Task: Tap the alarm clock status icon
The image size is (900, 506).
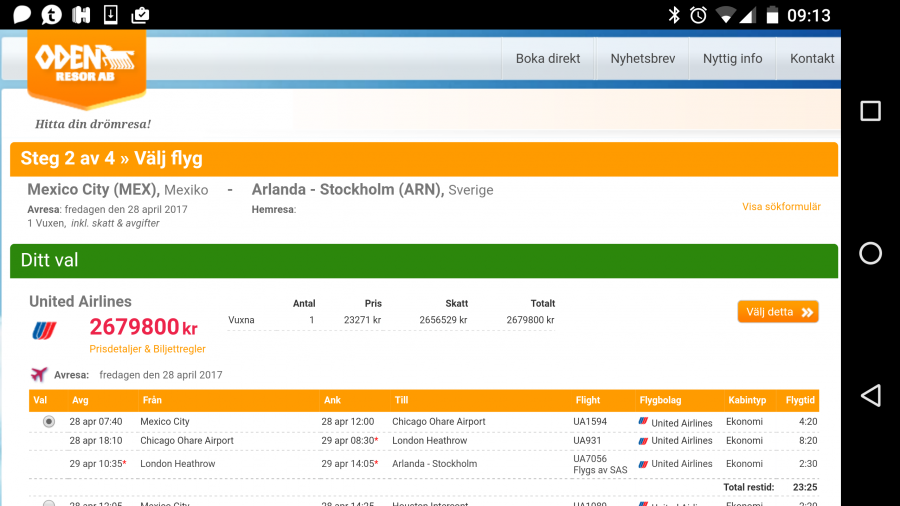Action: point(698,15)
